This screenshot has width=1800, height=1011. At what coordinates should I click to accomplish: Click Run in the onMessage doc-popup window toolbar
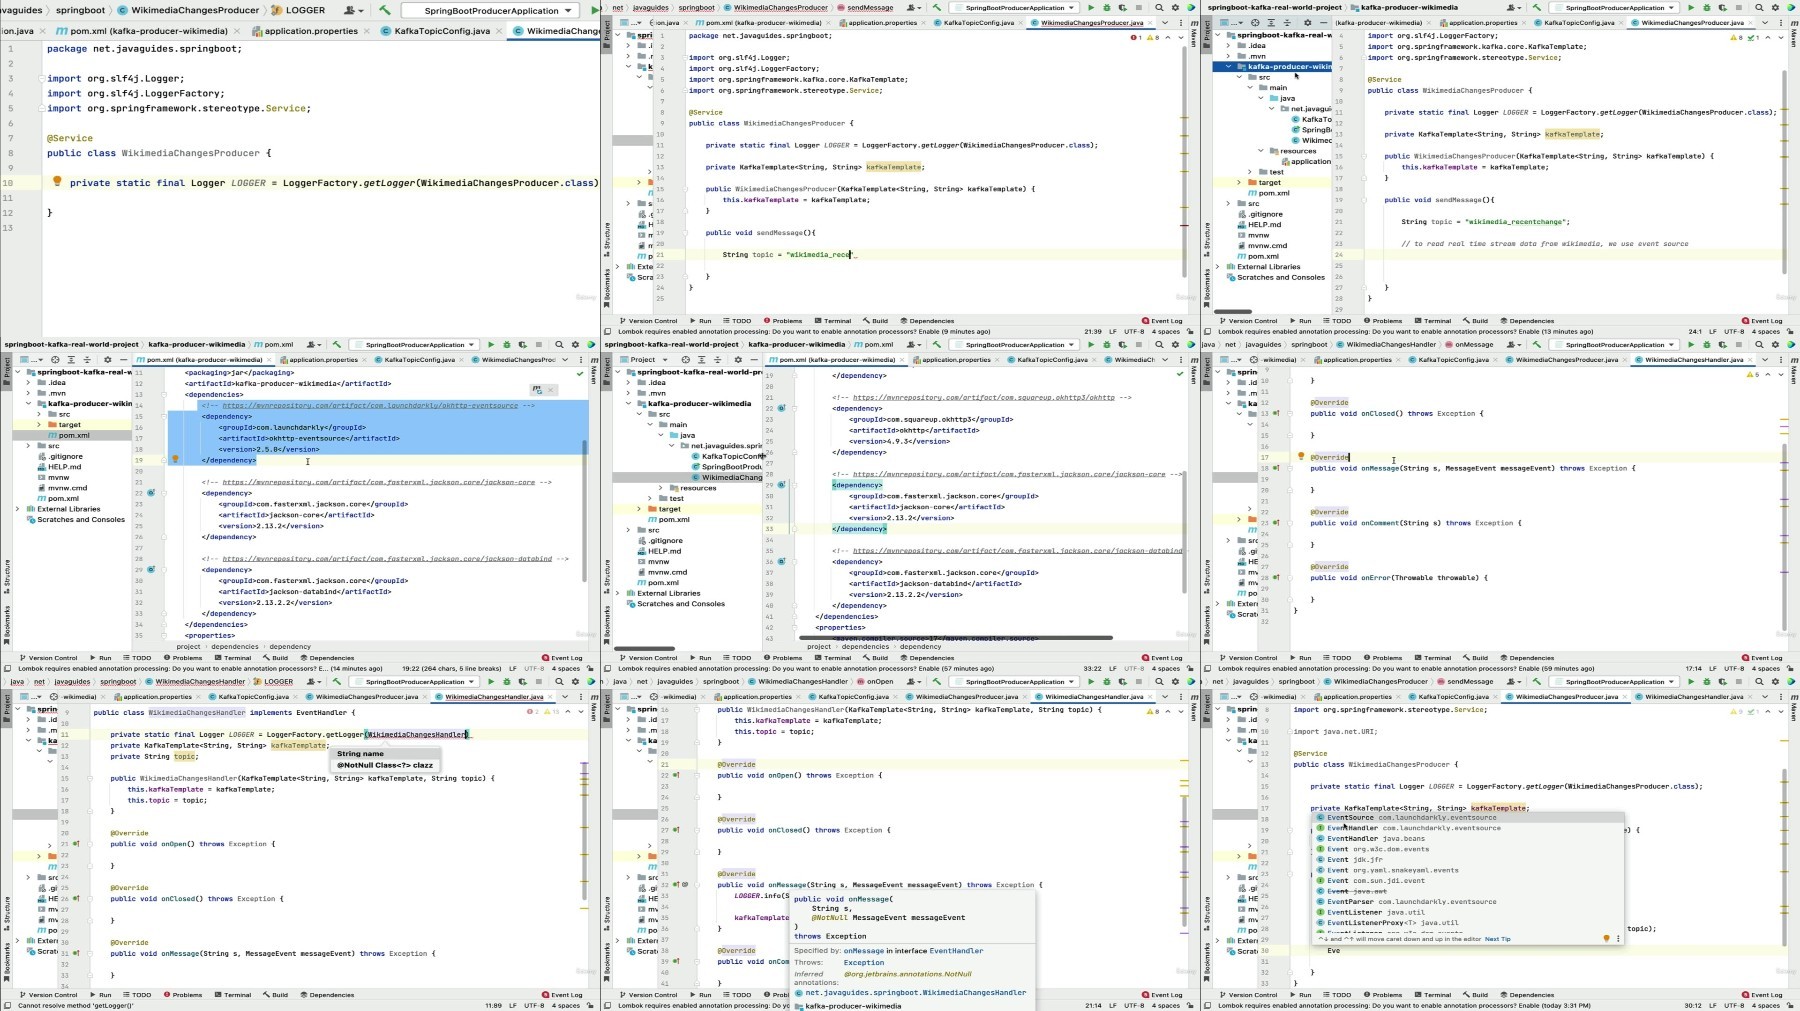(1090, 682)
